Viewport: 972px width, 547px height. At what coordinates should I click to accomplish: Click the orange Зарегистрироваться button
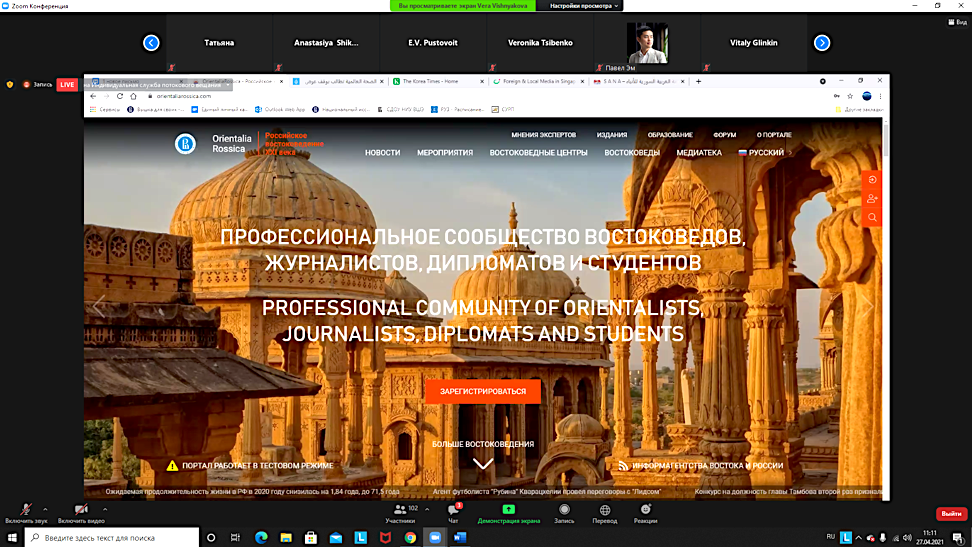pos(483,391)
